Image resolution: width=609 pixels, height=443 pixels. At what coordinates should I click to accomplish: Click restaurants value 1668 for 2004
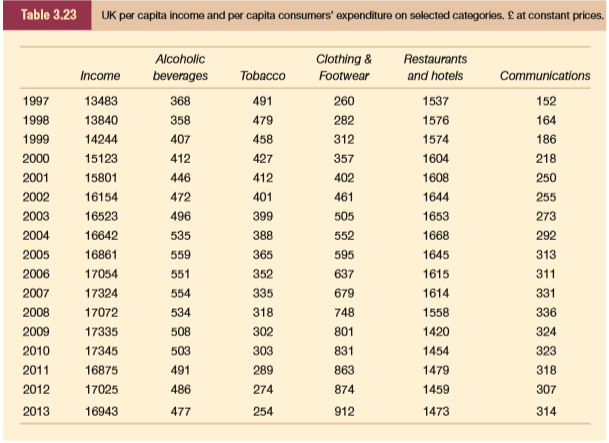[x=435, y=236]
